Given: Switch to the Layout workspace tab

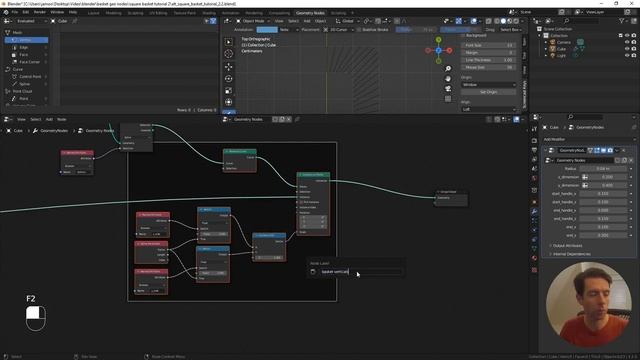Looking at the screenshot, I should click(x=93, y=13).
